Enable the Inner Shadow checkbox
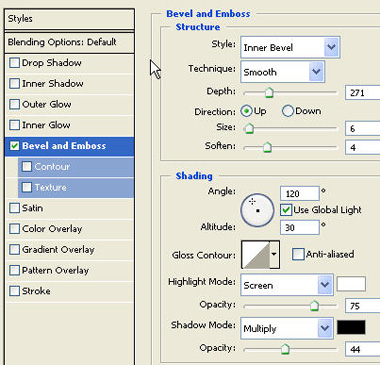 click(14, 83)
